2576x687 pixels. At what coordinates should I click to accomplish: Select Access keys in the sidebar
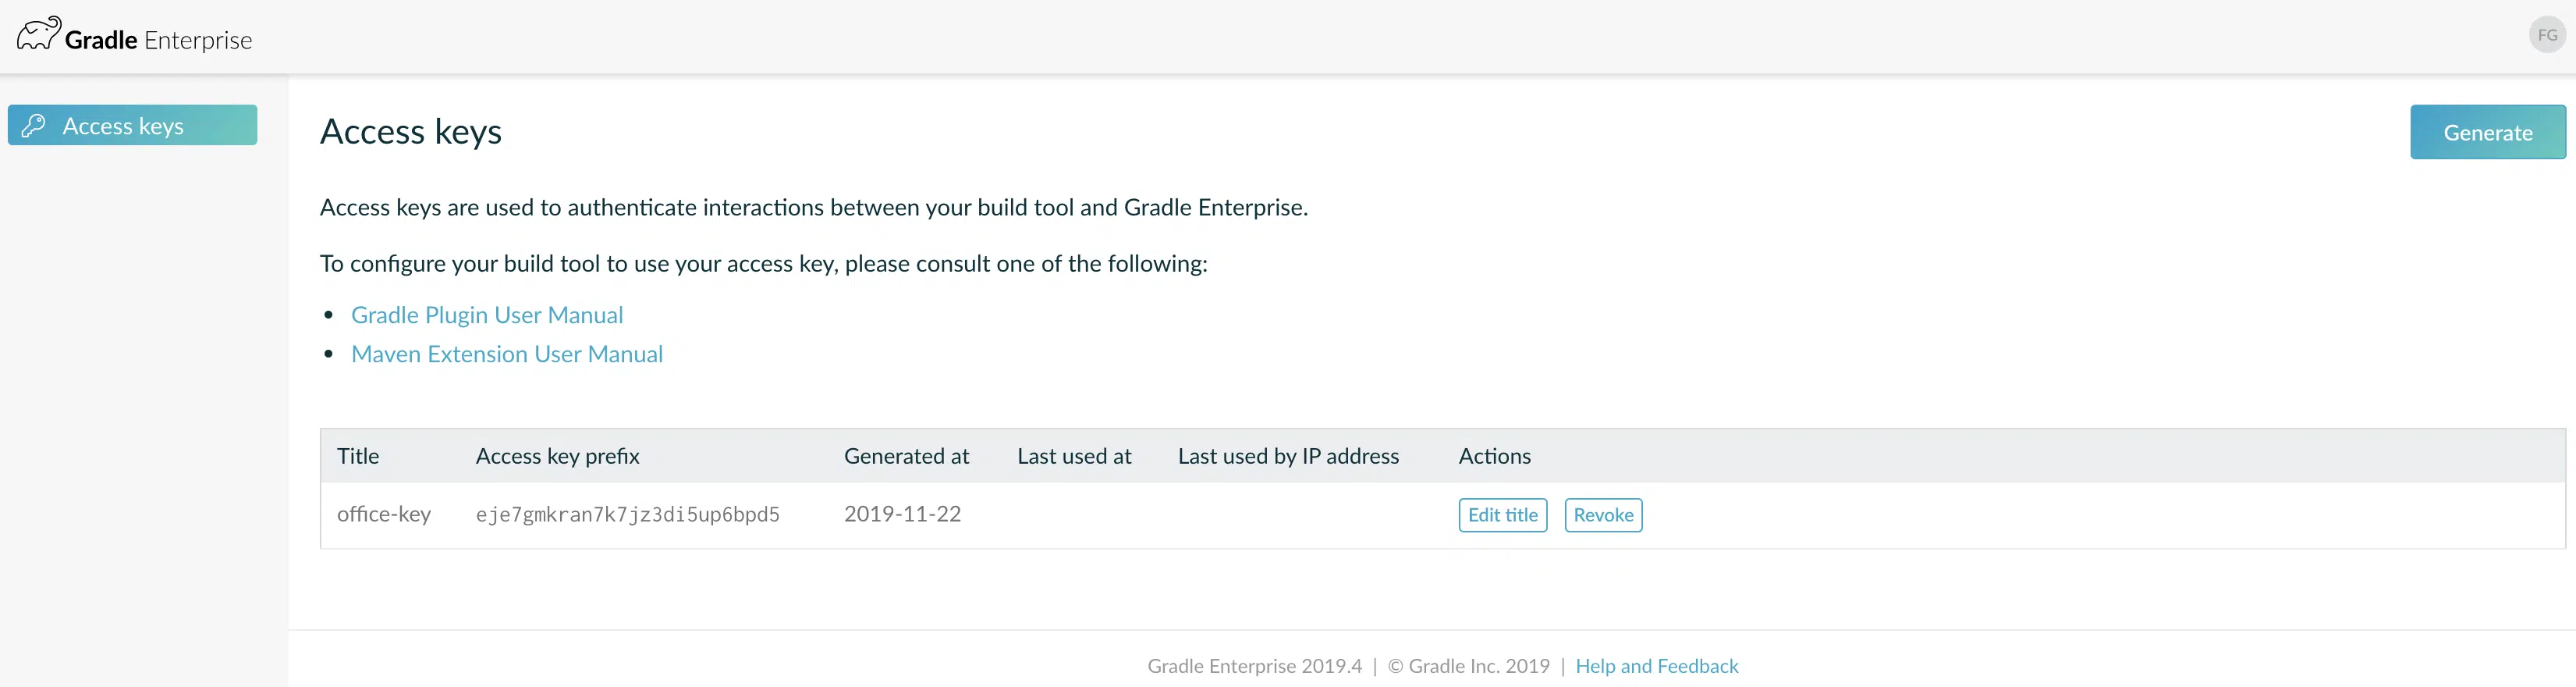(x=132, y=125)
